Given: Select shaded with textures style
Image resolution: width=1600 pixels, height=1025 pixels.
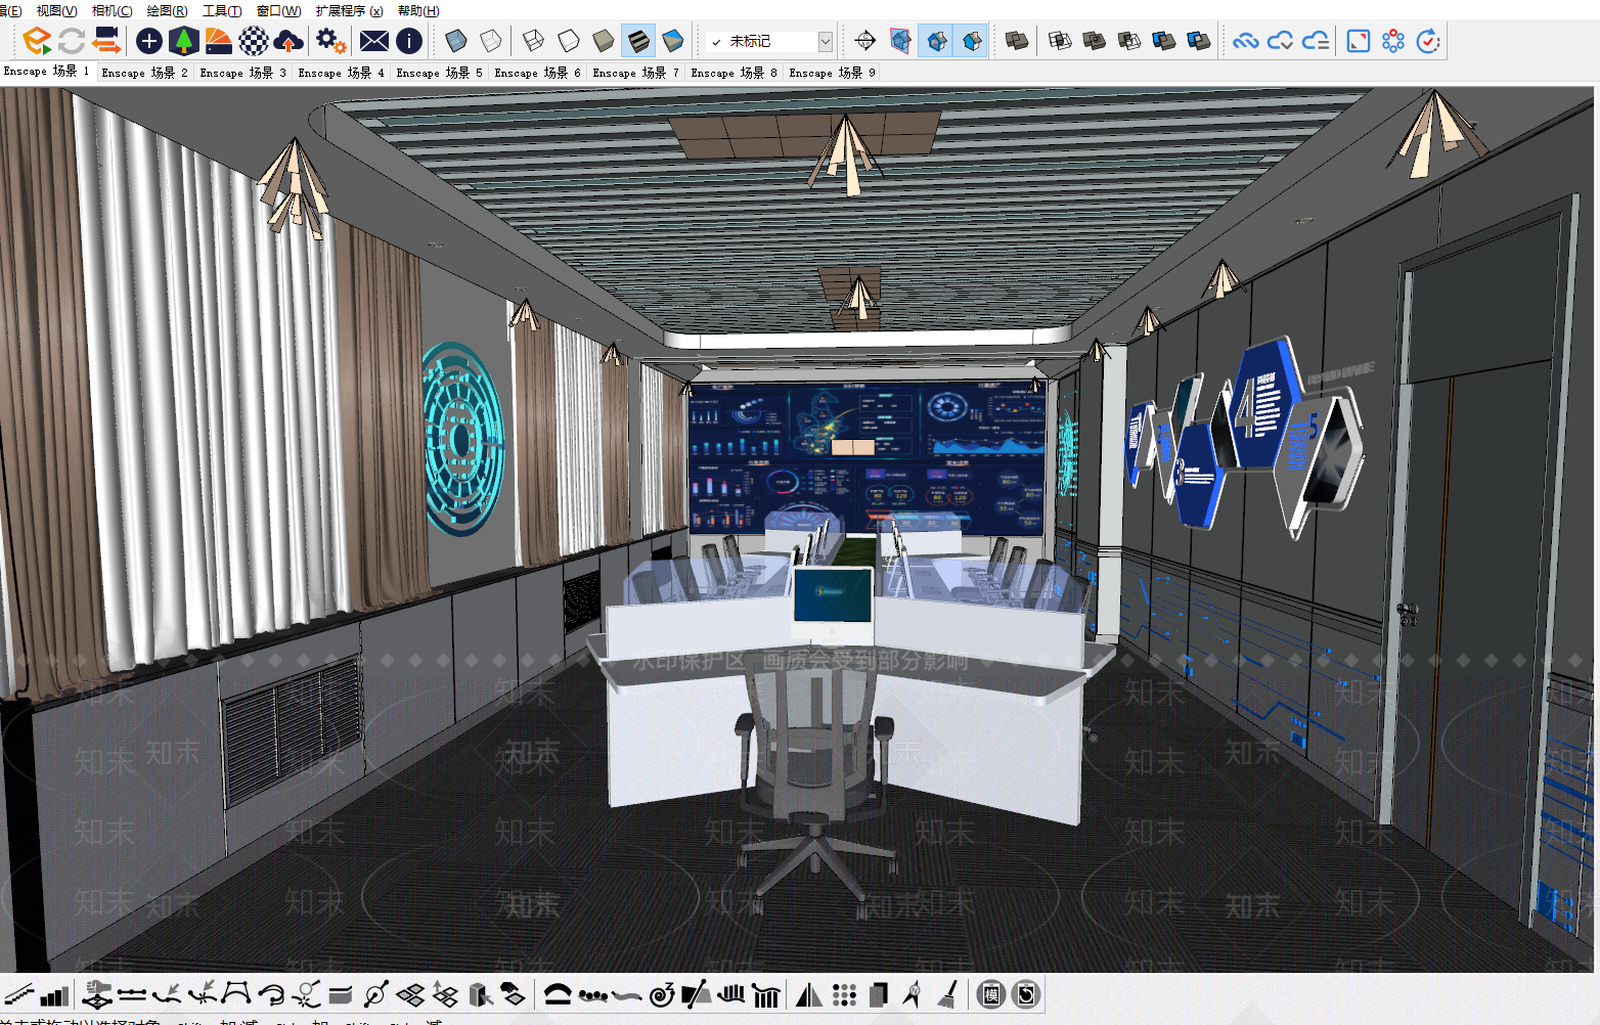Looking at the screenshot, I should (x=638, y=41).
